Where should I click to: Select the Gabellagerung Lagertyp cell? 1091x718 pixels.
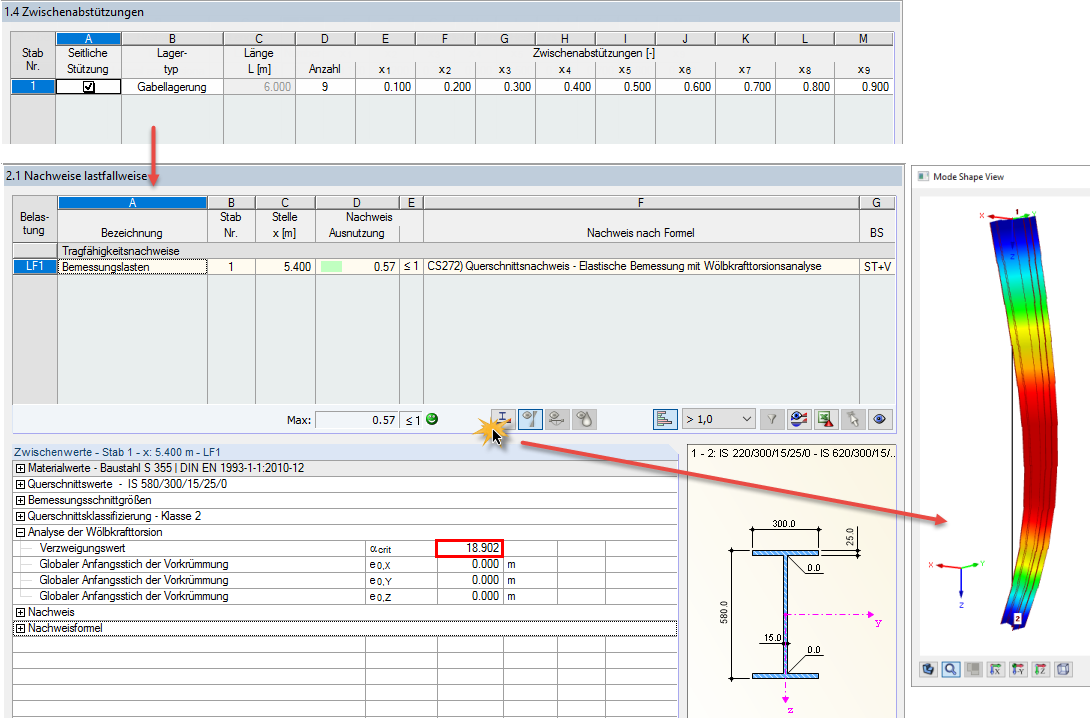(172, 87)
